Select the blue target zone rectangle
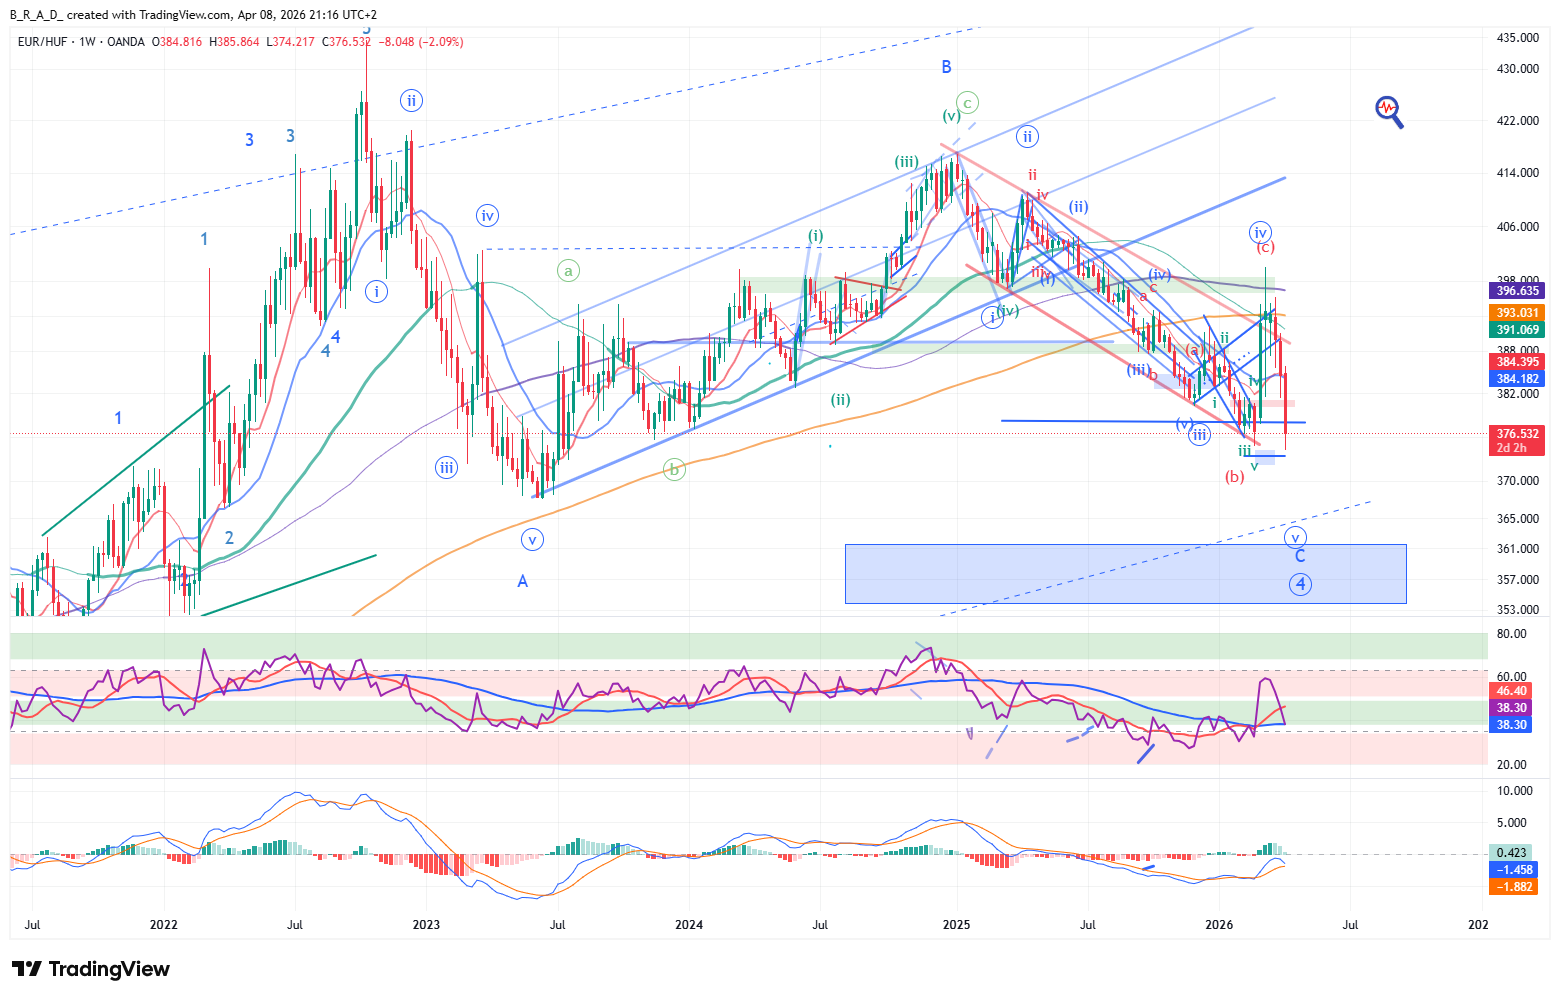Viewport: 1560px width, 999px height. click(1125, 574)
